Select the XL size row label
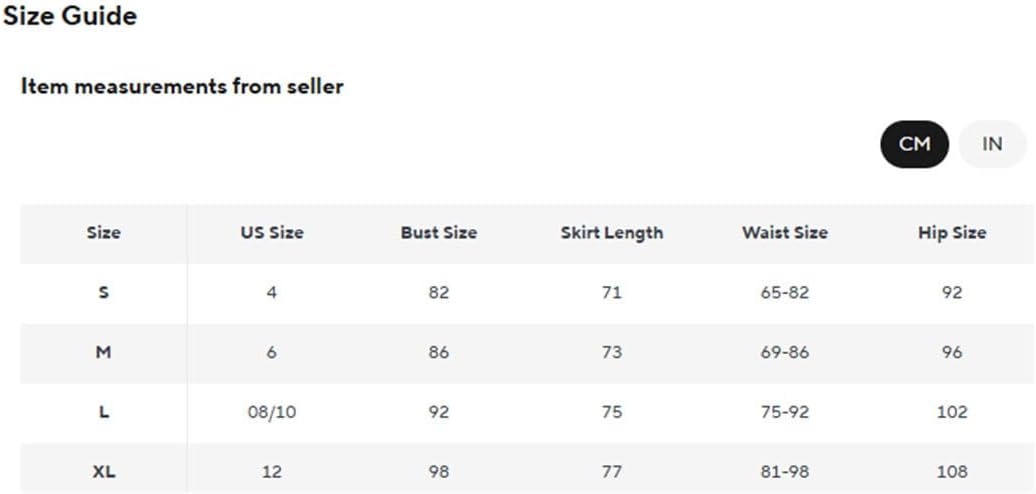 [x=104, y=472]
